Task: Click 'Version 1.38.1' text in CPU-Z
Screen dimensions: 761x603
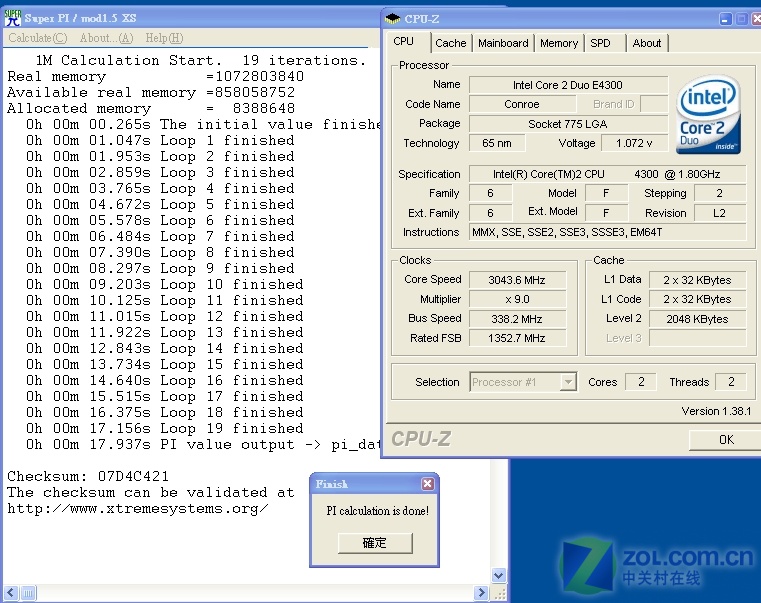Action: (x=716, y=411)
